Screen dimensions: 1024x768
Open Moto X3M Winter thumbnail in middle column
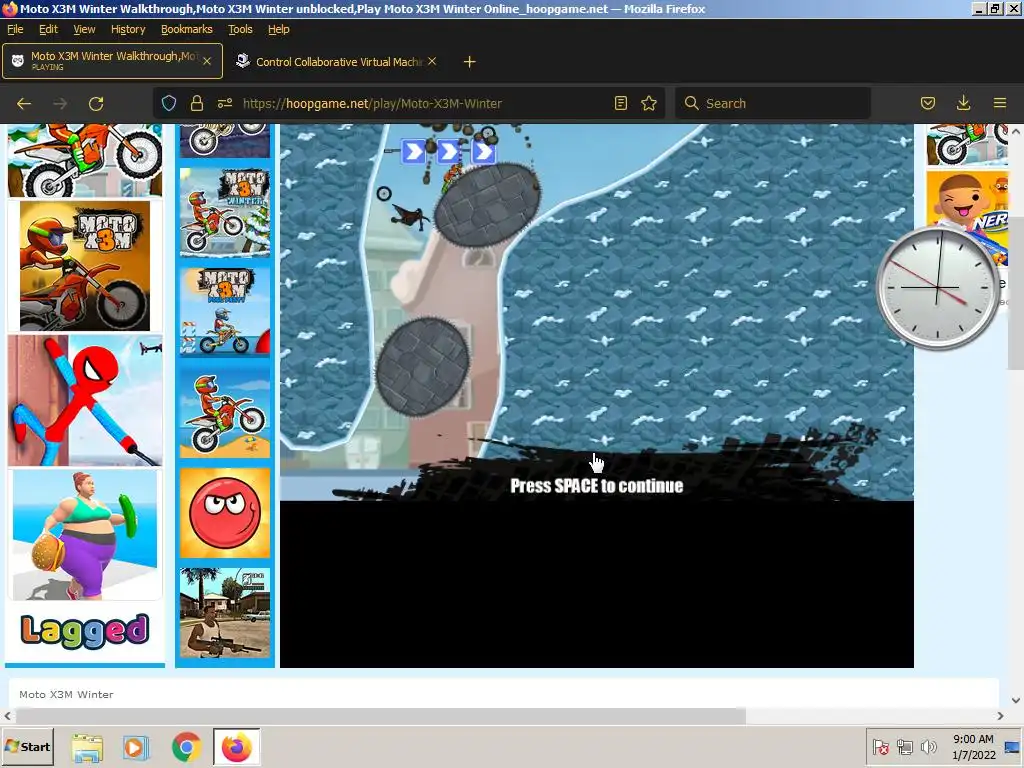click(225, 213)
